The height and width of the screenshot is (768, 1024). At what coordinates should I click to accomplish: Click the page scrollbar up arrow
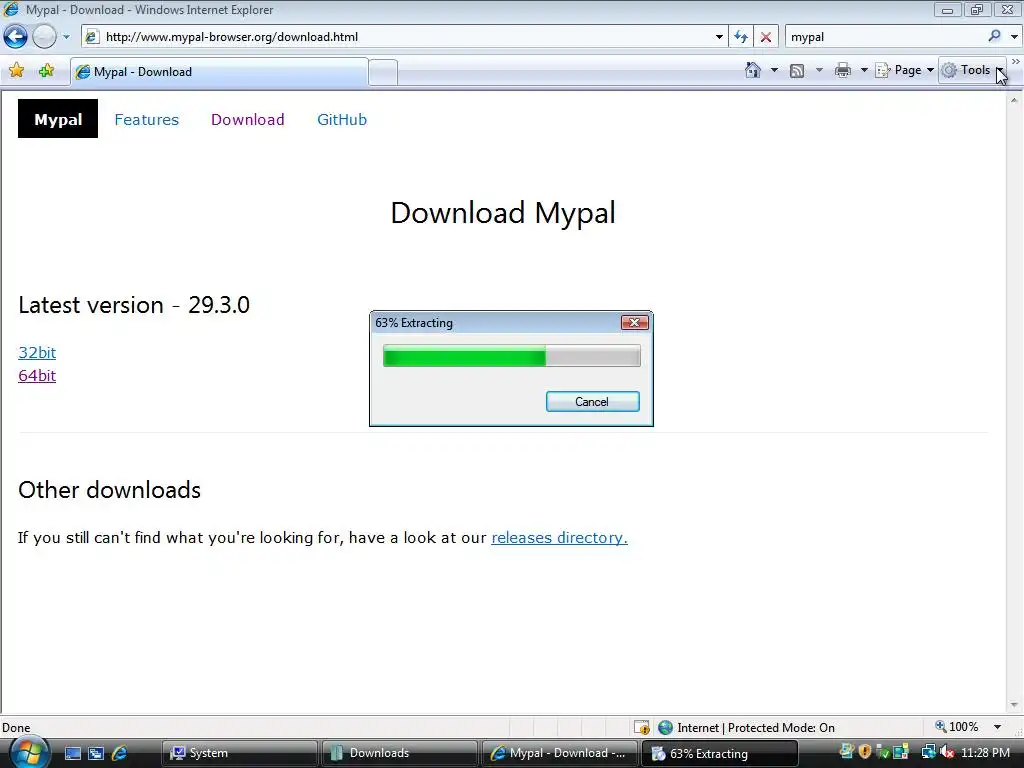(x=1014, y=101)
